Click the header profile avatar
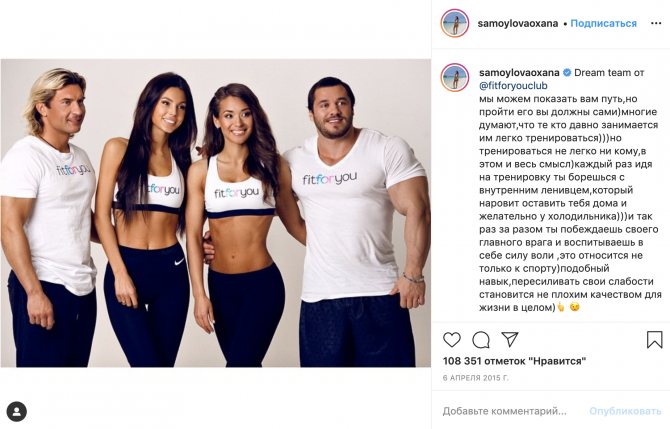This screenshot has height=429, width=670. click(x=455, y=23)
